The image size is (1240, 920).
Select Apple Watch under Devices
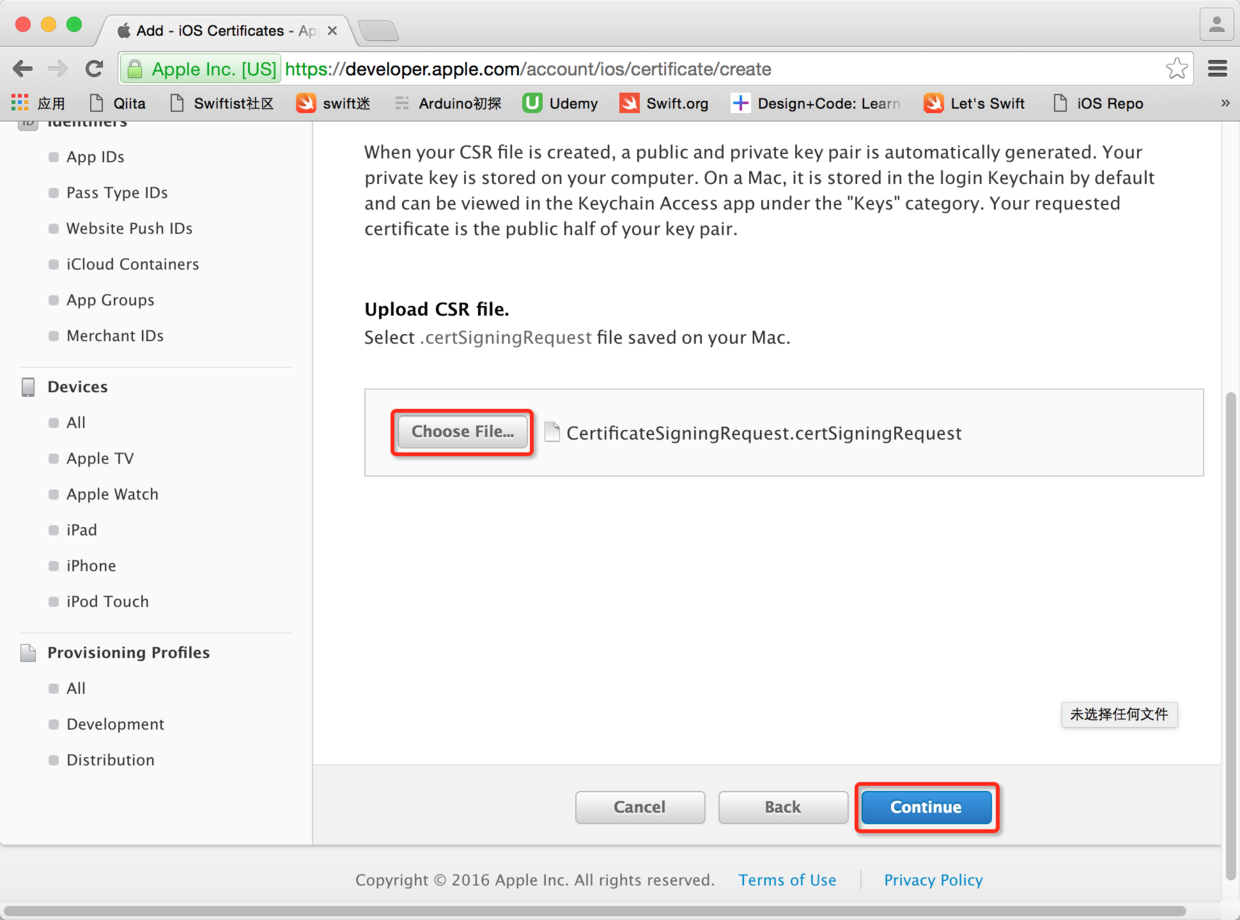pyautogui.click(x=112, y=494)
